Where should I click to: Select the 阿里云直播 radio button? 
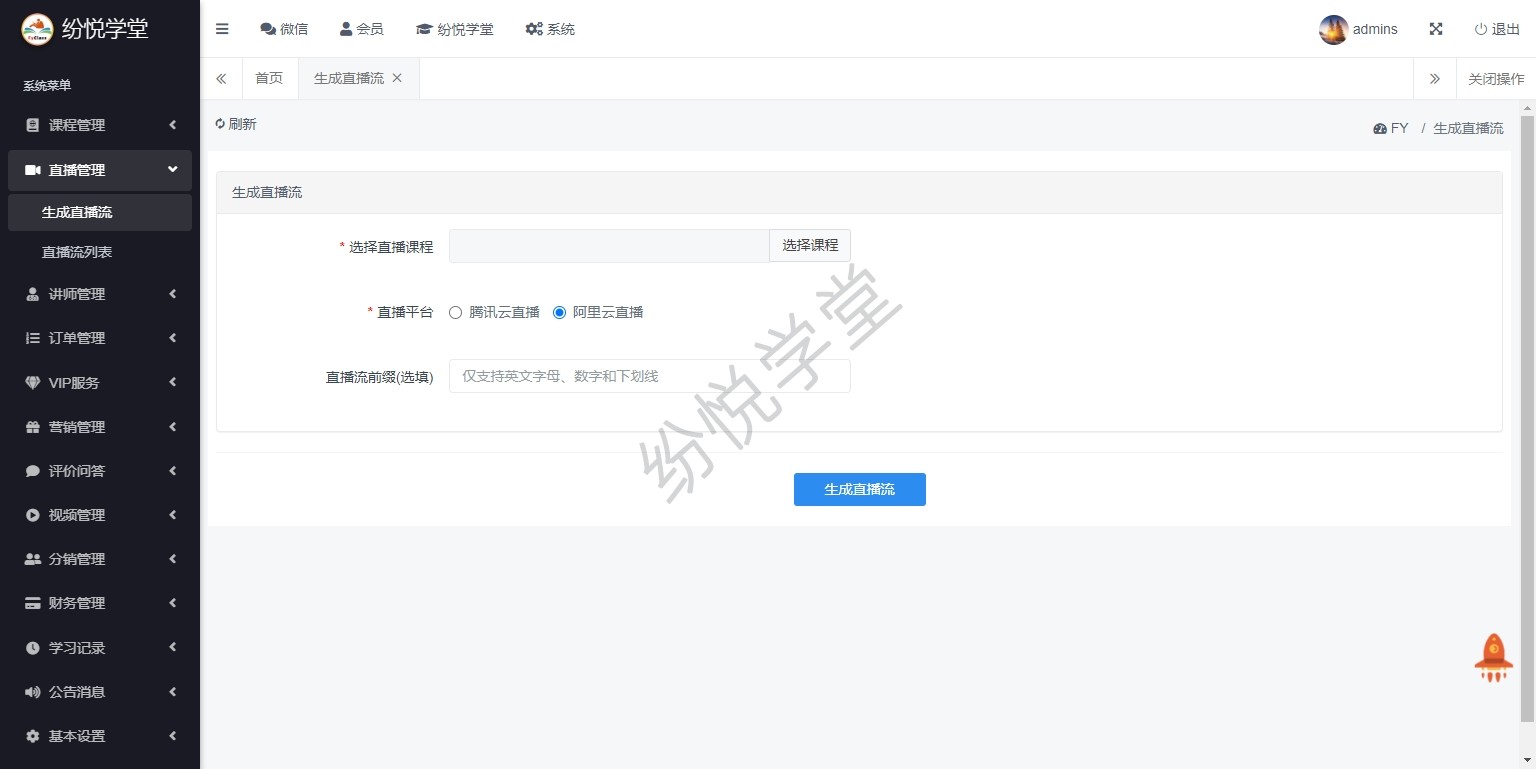tap(560, 312)
